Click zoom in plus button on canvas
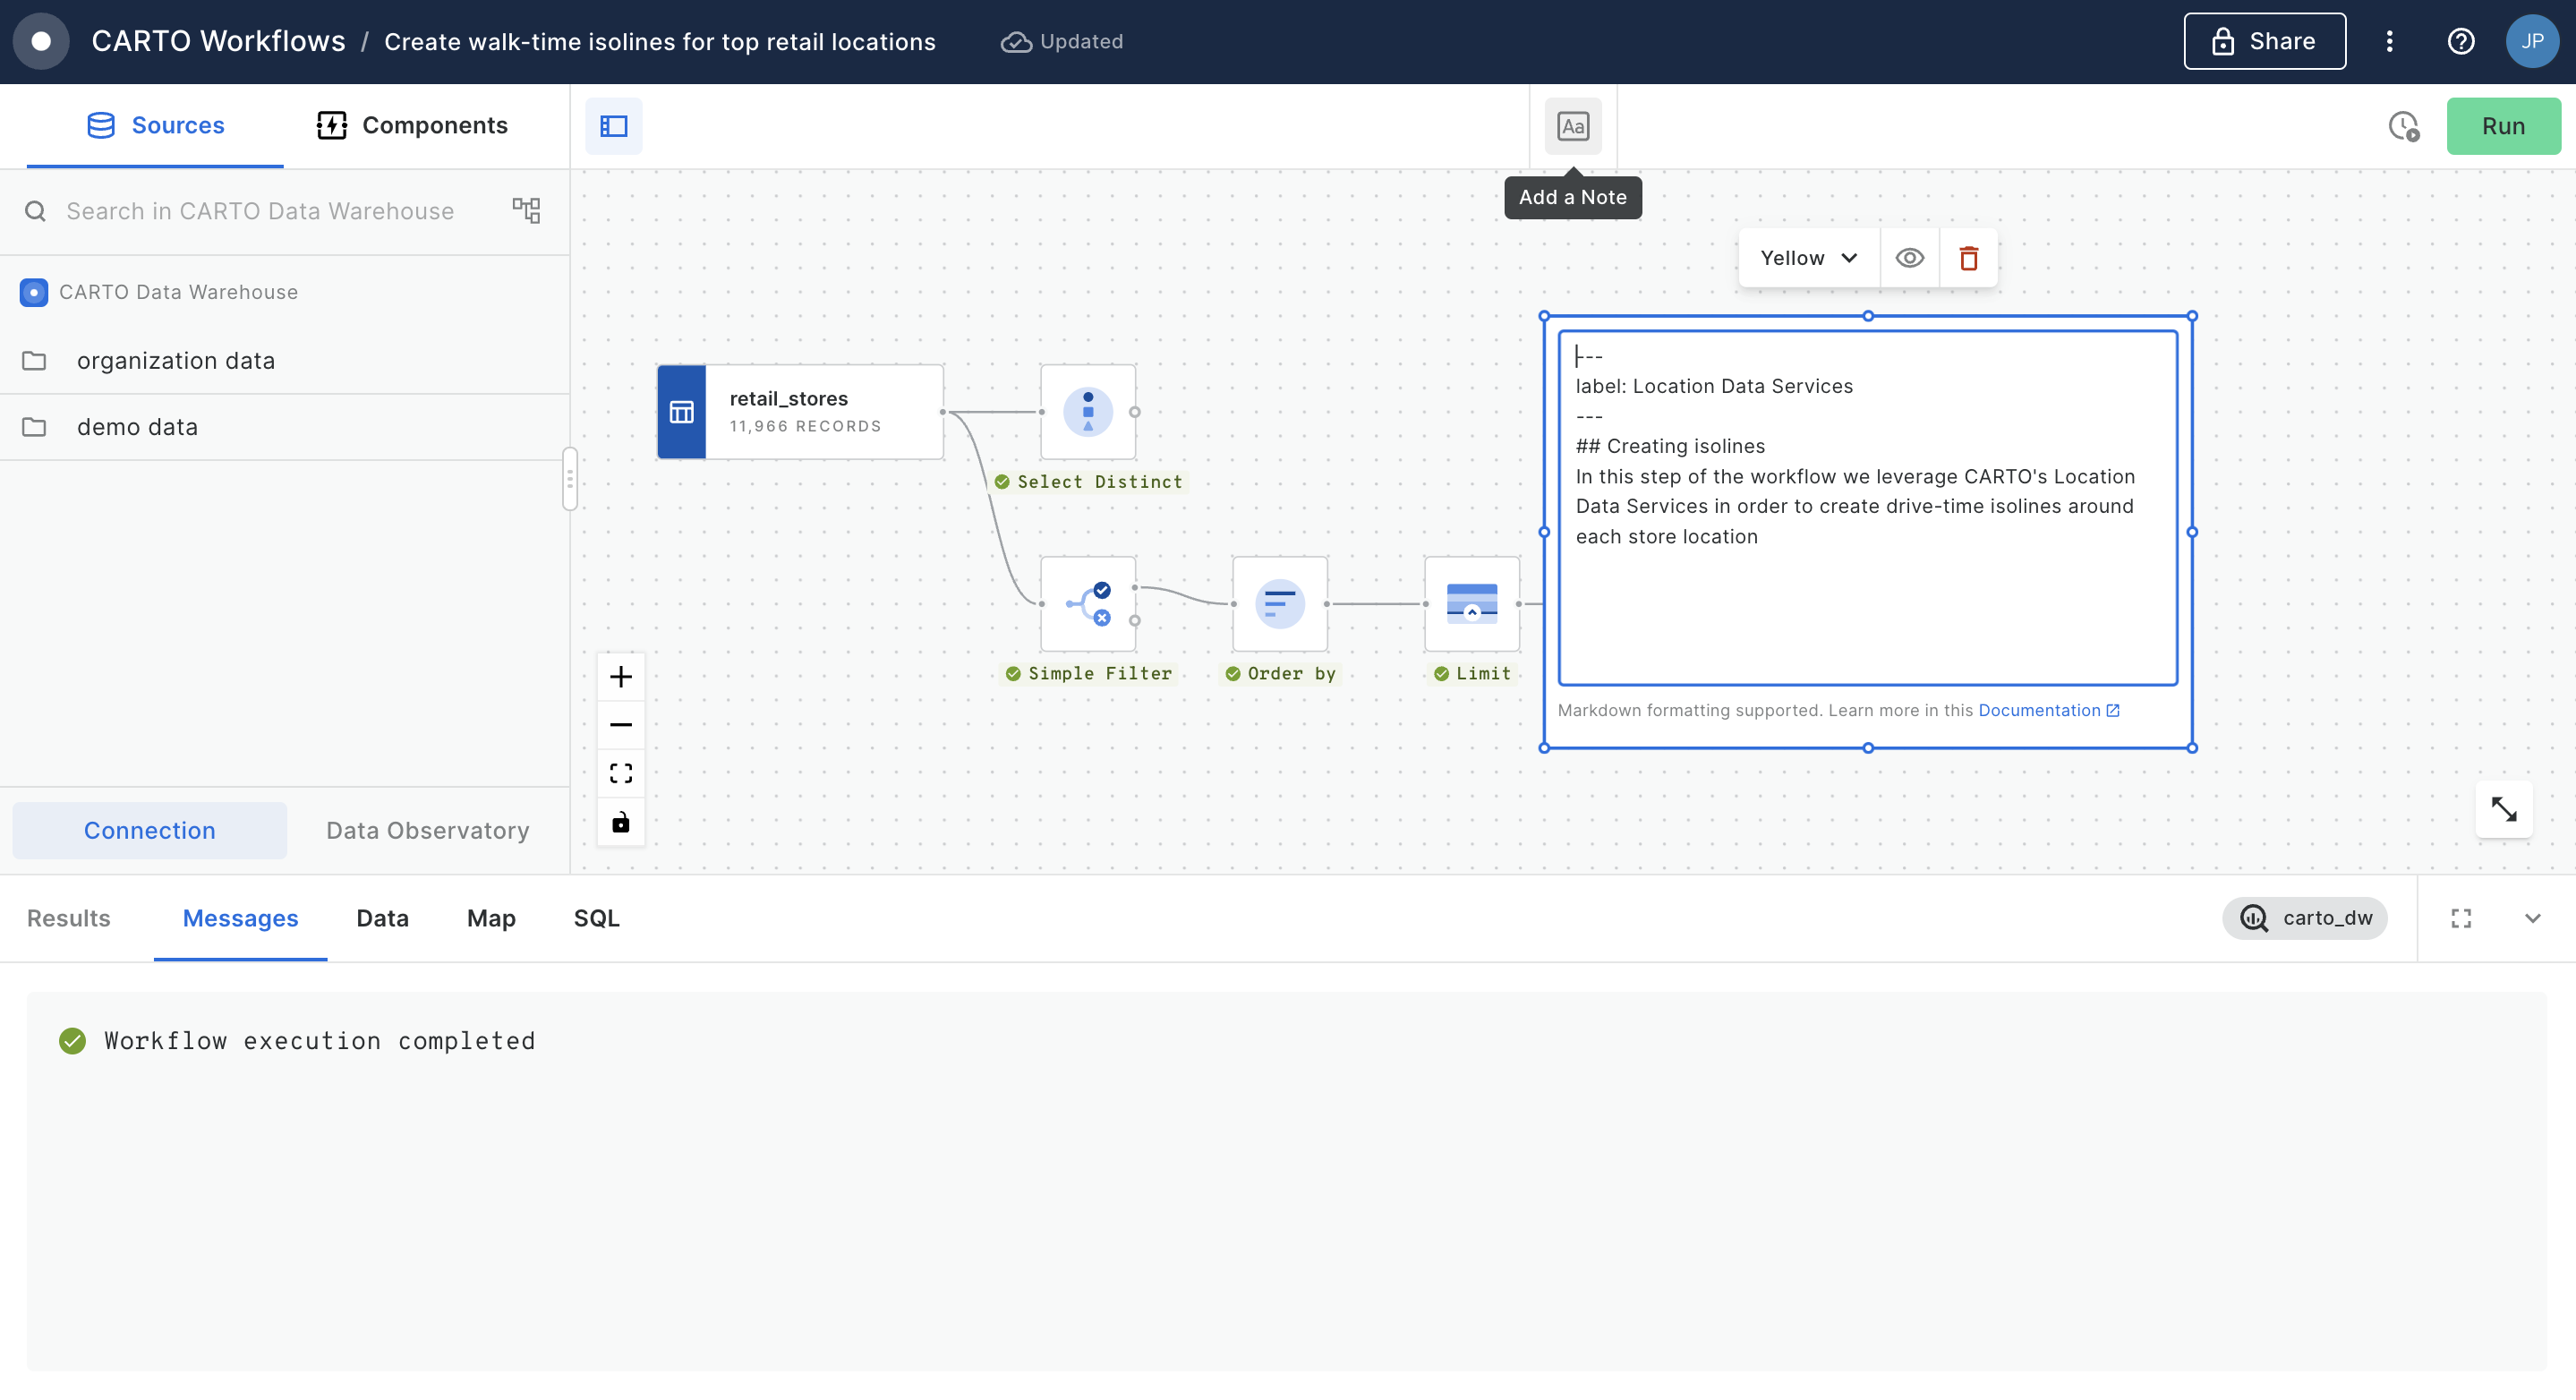Image resolution: width=2576 pixels, height=1400 pixels. point(620,677)
